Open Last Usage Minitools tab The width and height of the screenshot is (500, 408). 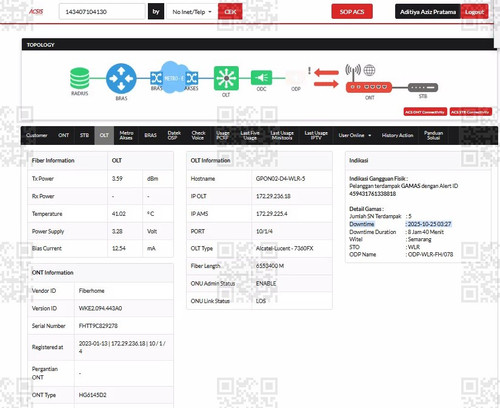point(282,135)
